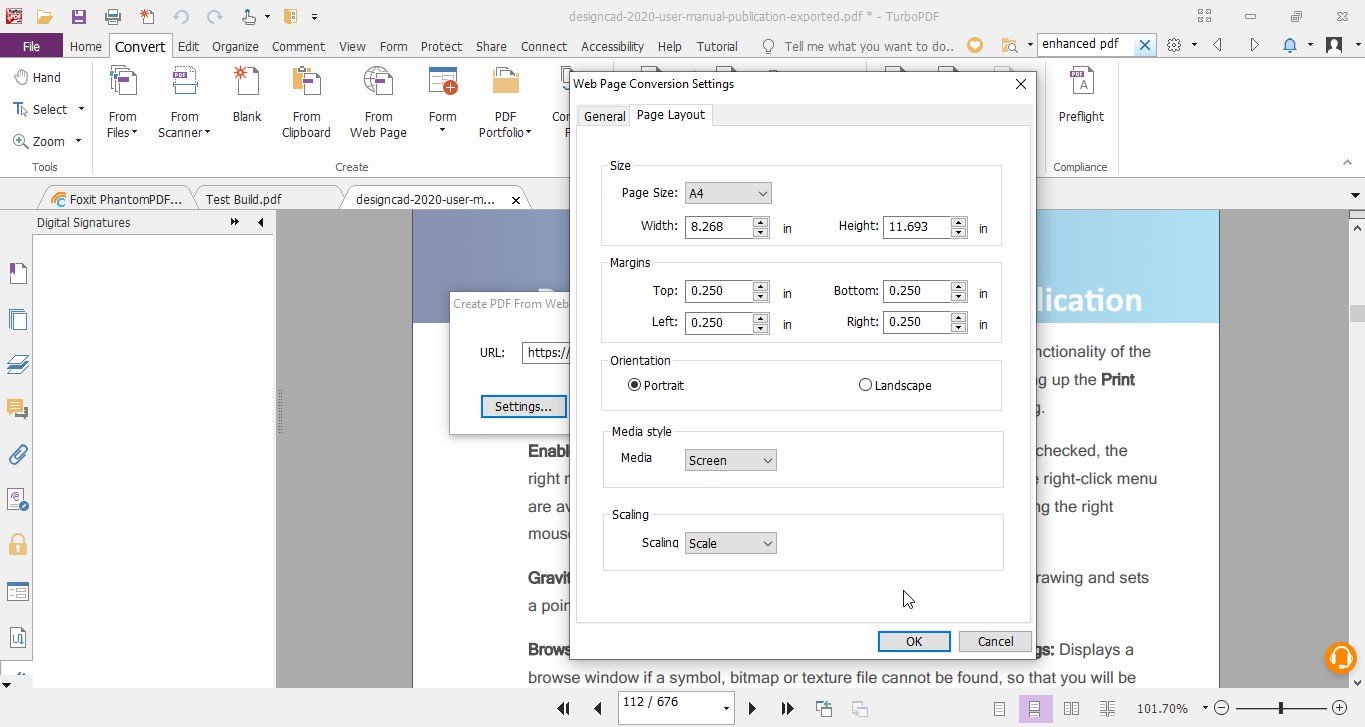Save the document with the floppy icon

(78, 17)
